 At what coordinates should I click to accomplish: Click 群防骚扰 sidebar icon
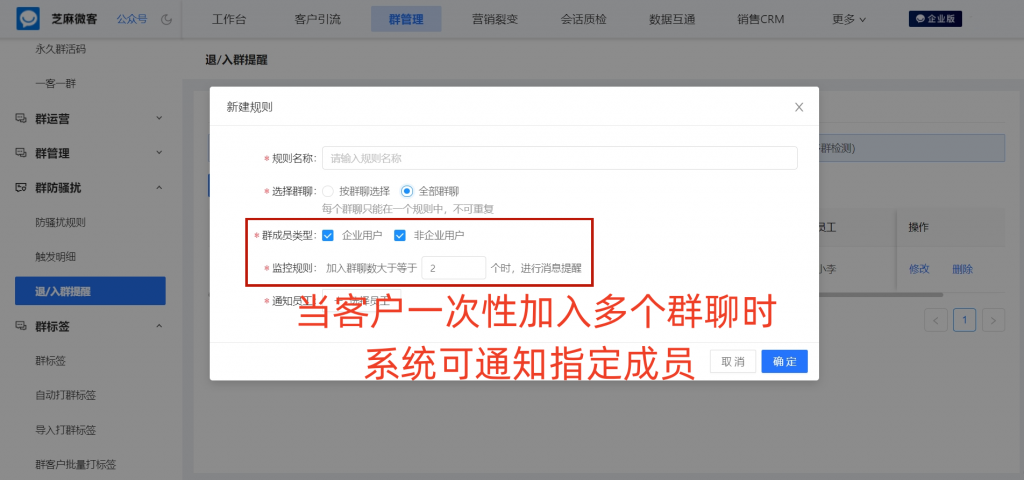click(22, 187)
